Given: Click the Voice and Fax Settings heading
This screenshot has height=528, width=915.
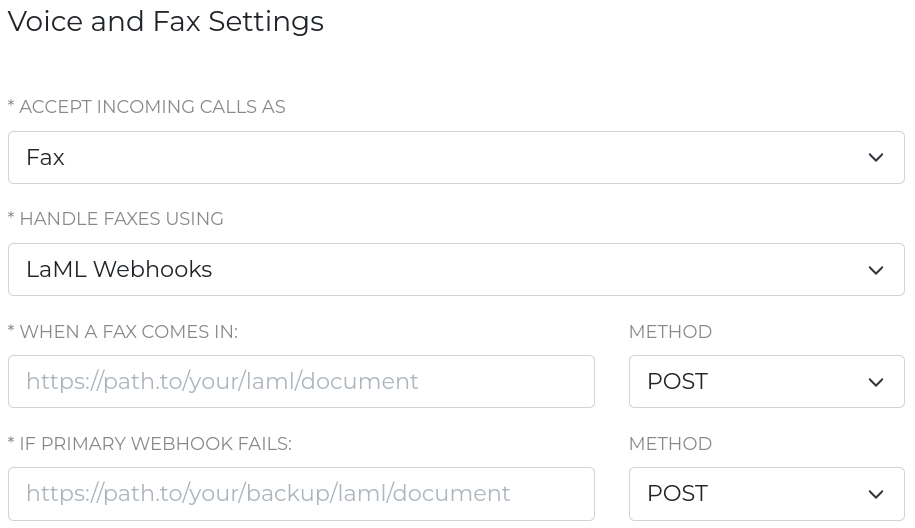Looking at the screenshot, I should [x=166, y=22].
